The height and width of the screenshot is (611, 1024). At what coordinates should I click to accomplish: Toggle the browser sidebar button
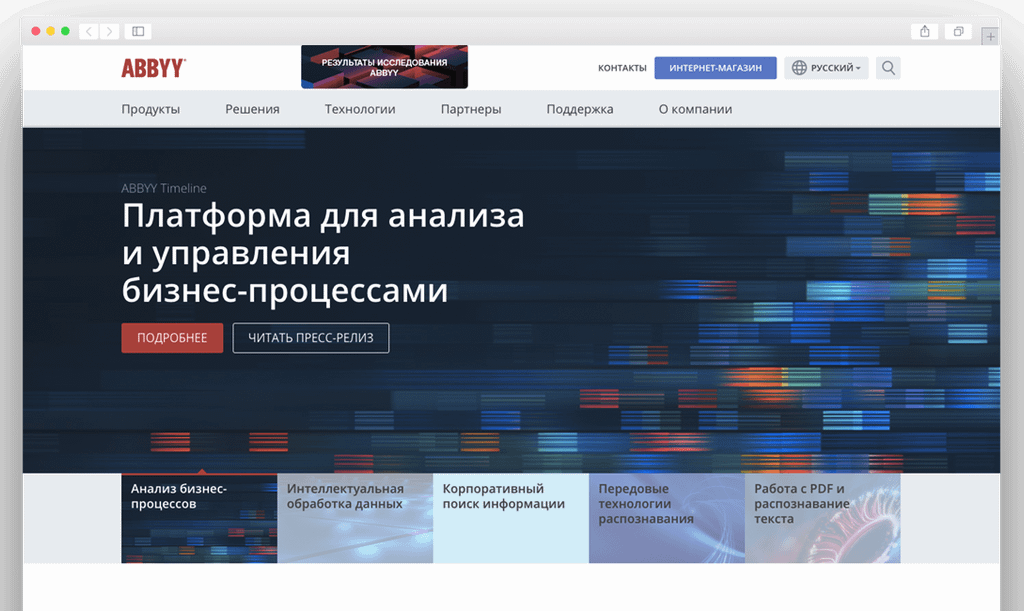pos(138,31)
